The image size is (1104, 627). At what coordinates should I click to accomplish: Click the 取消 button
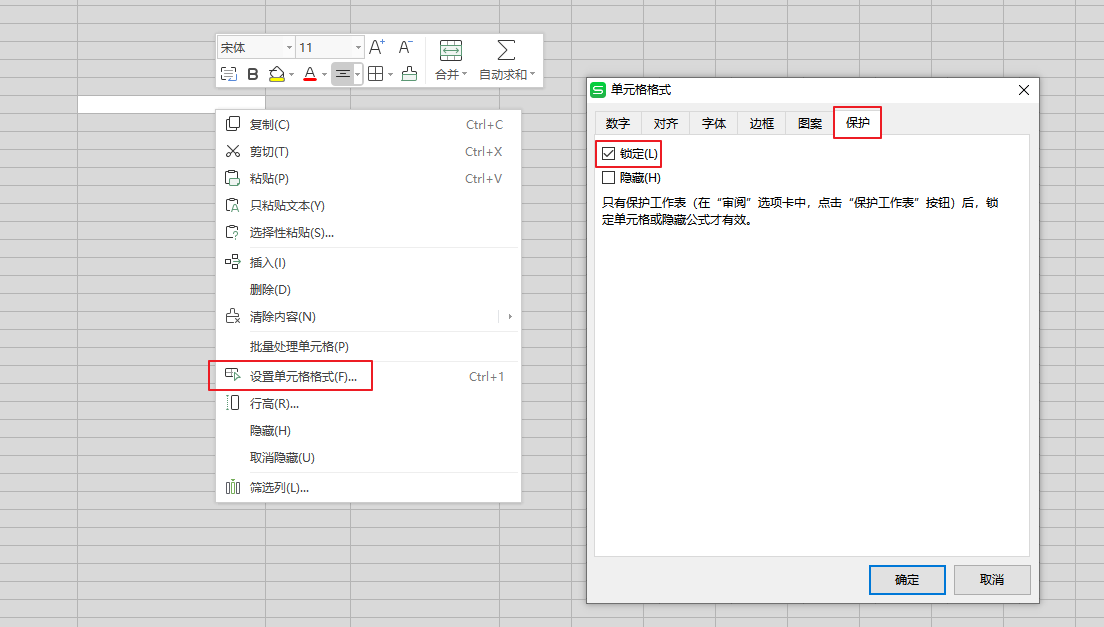coord(992,580)
